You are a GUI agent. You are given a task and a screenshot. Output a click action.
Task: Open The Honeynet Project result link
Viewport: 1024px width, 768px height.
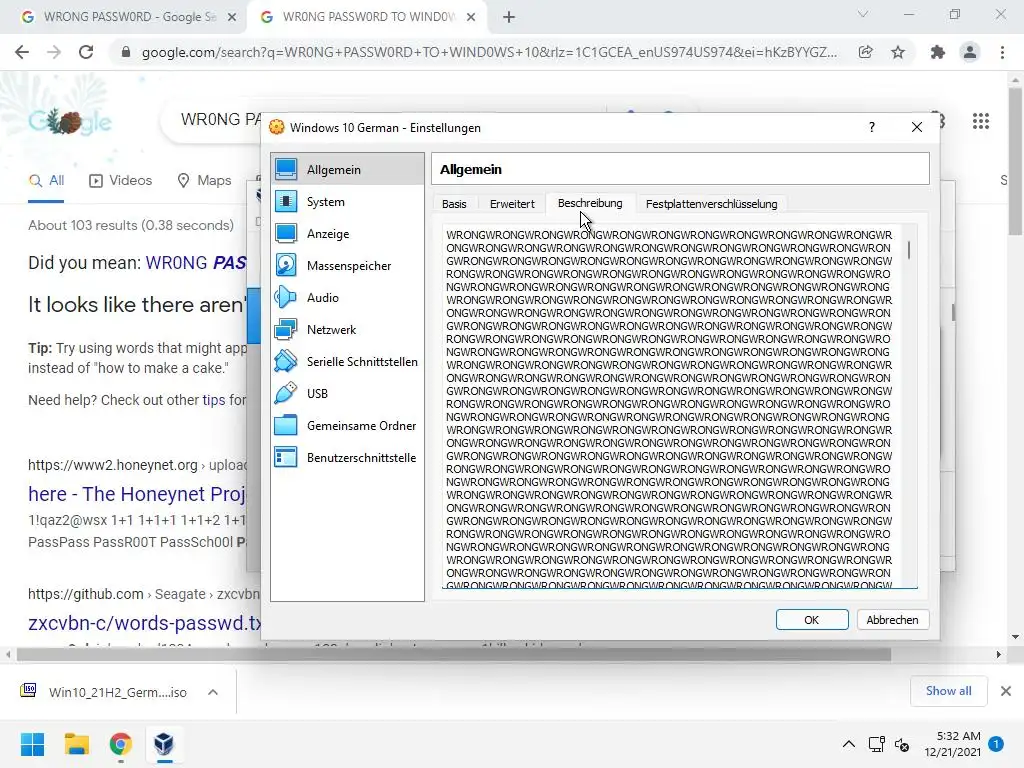[x=136, y=494]
